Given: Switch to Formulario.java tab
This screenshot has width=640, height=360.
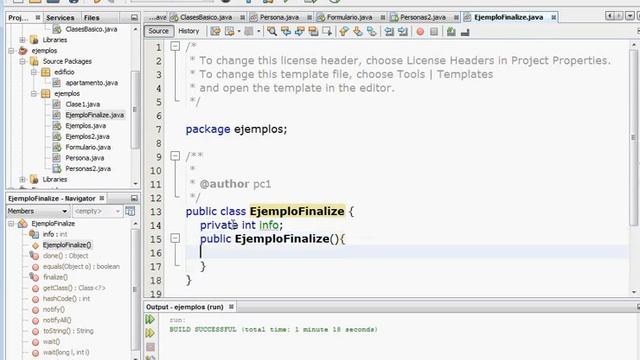Looking at the screenshot, I should [349, 17].
